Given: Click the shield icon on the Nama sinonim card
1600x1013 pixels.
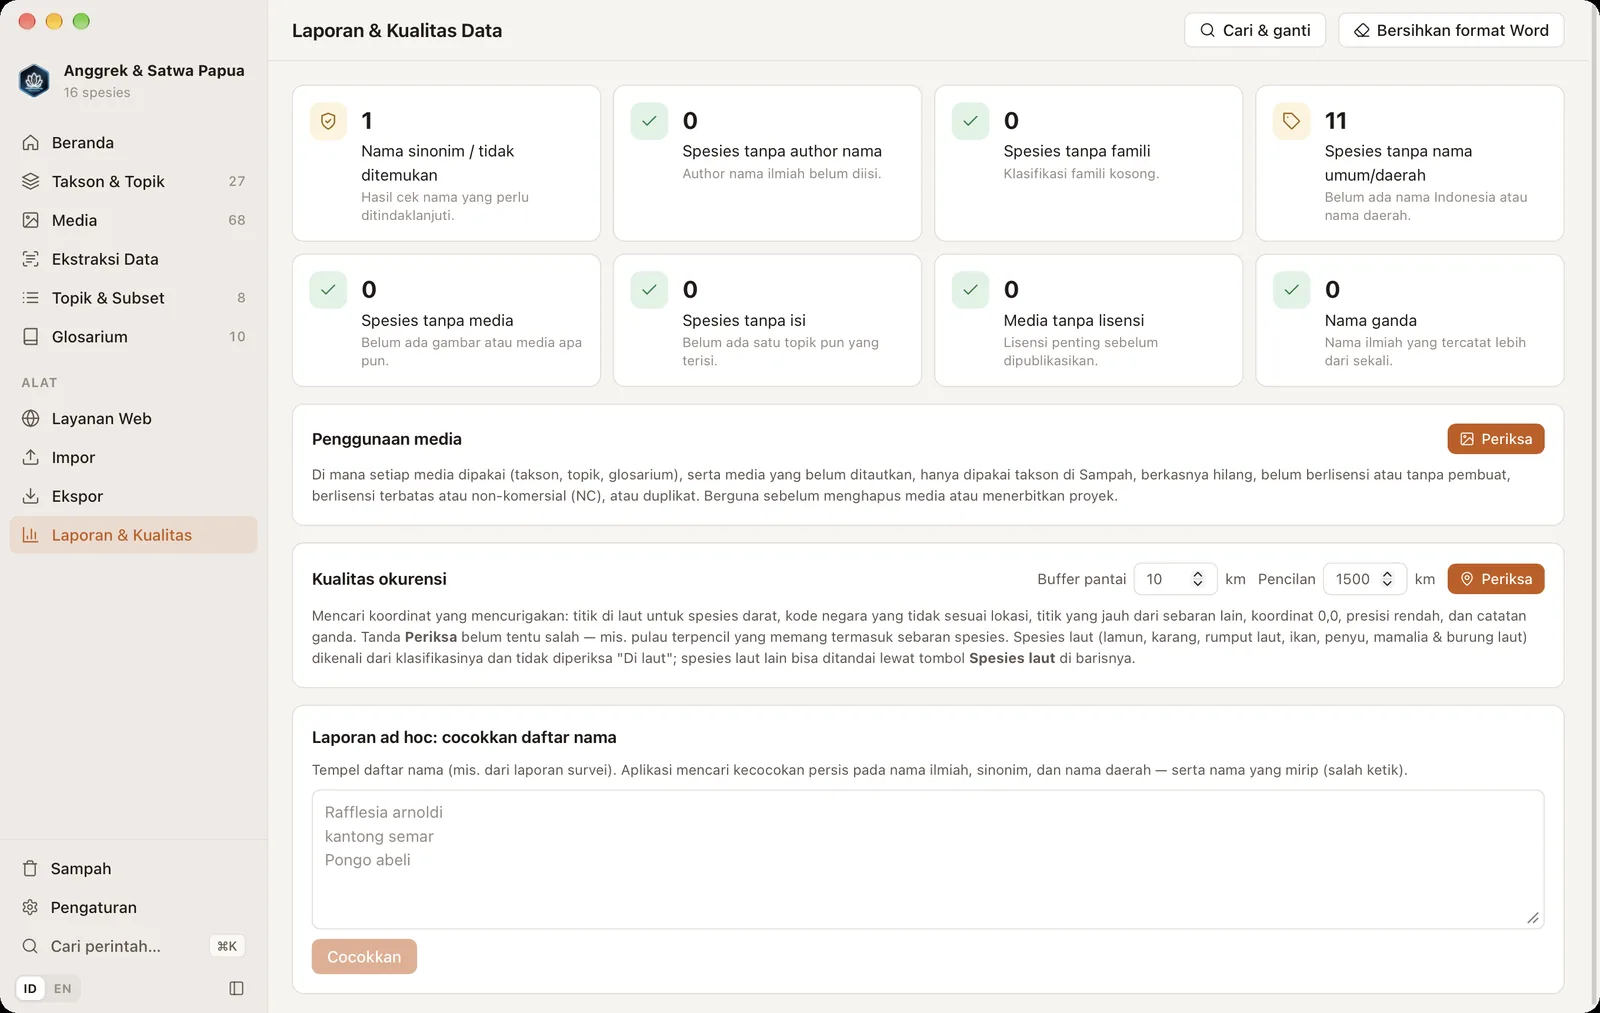Looking at the screenshot, I should tap(328, 121).
